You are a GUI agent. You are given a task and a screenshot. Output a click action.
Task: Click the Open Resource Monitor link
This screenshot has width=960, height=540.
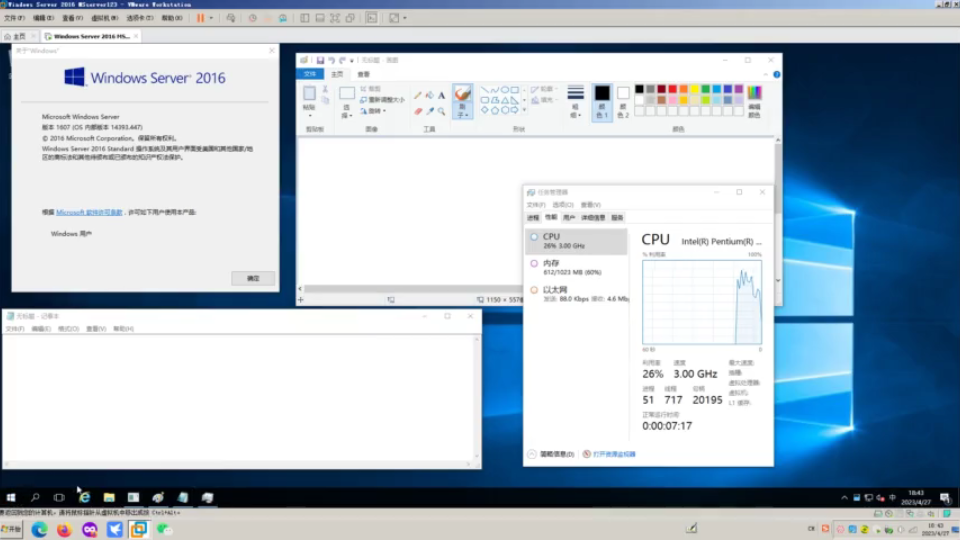(x=610, y=454)
